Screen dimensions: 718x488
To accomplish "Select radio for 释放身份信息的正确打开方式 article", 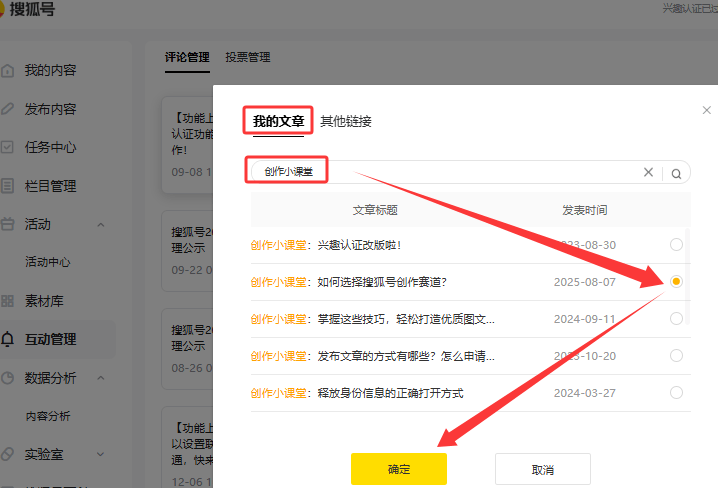I will [676, 393].
